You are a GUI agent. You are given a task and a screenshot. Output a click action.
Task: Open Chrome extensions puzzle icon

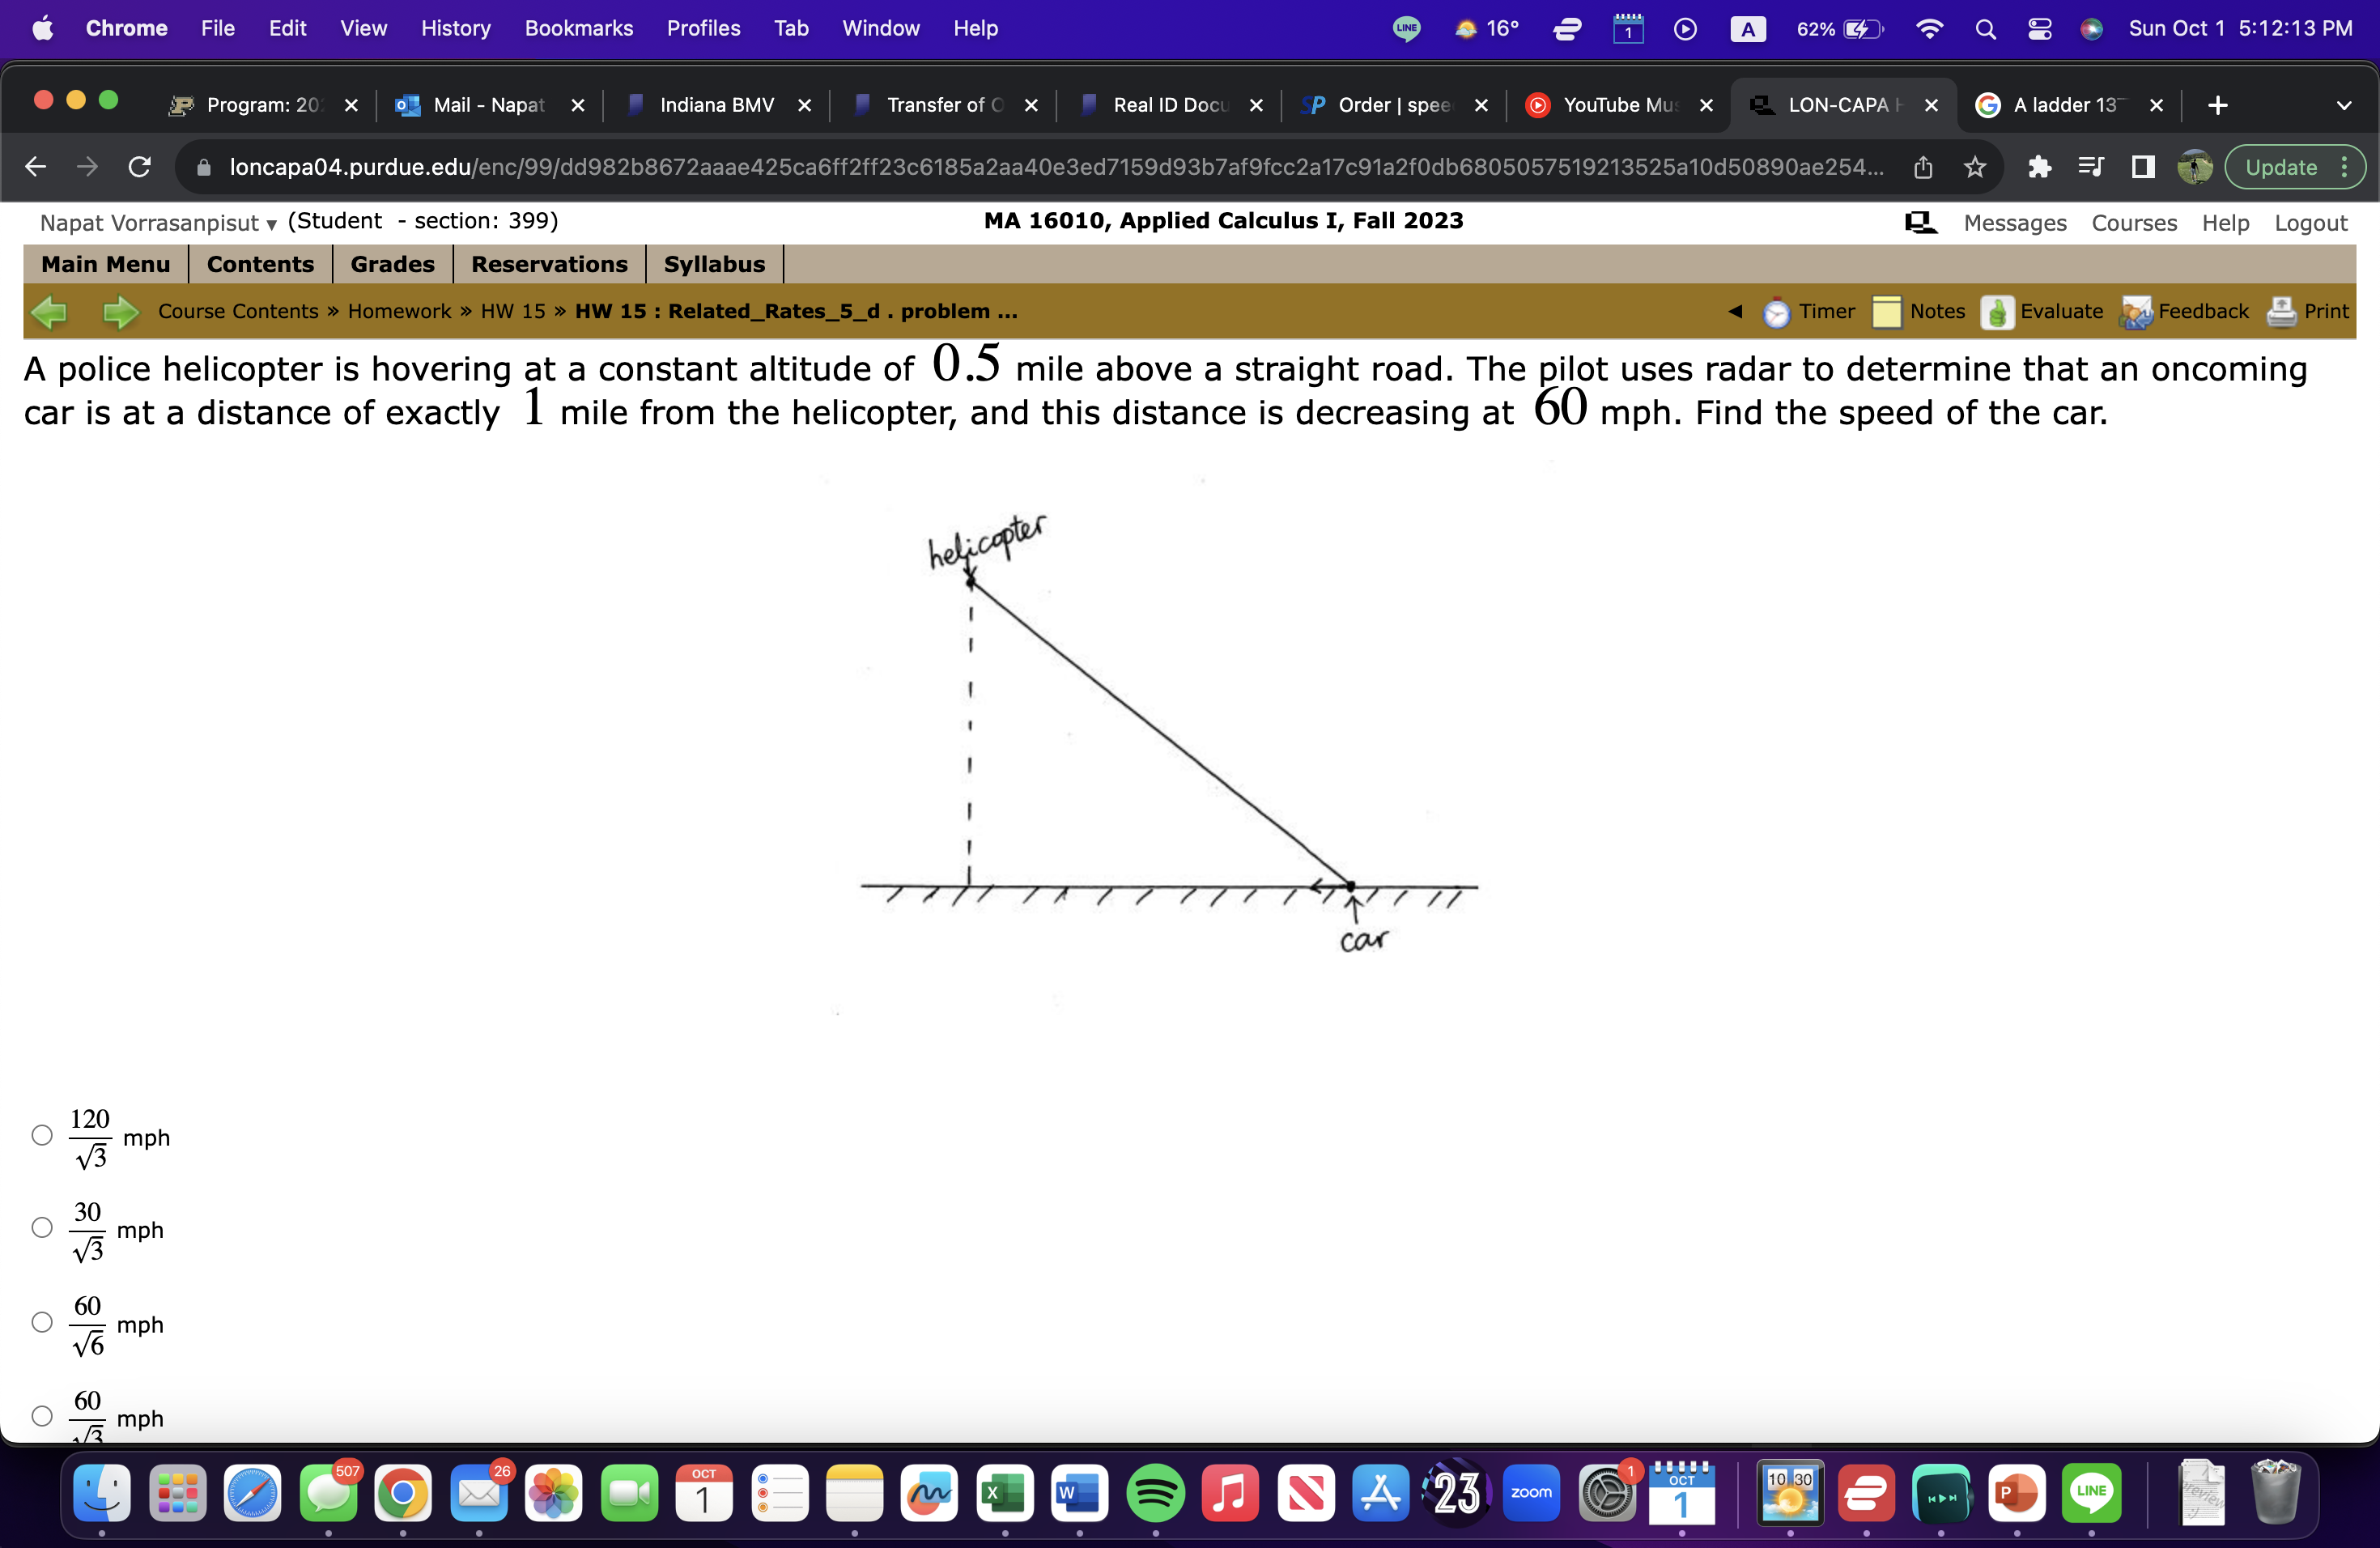pos(2039,167)
